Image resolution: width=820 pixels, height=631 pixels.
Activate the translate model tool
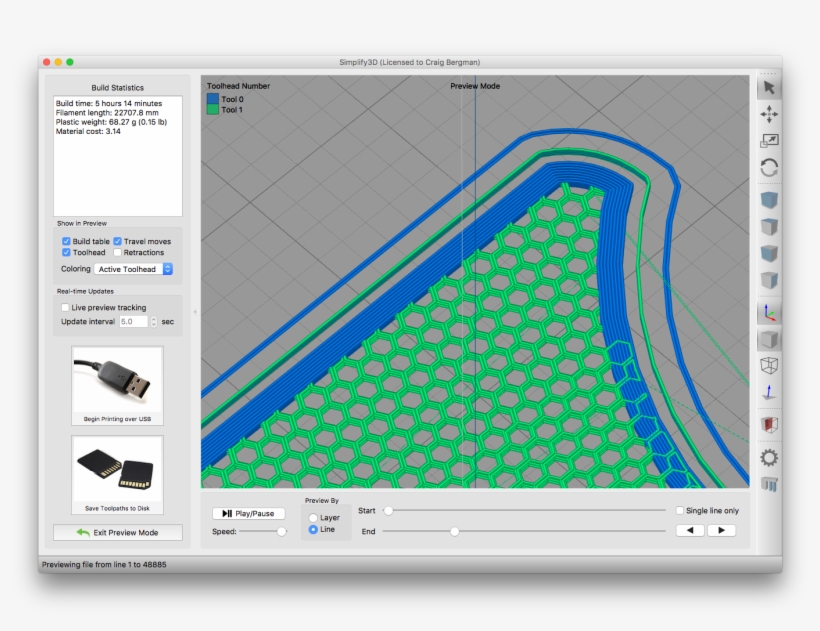[768, 116]
